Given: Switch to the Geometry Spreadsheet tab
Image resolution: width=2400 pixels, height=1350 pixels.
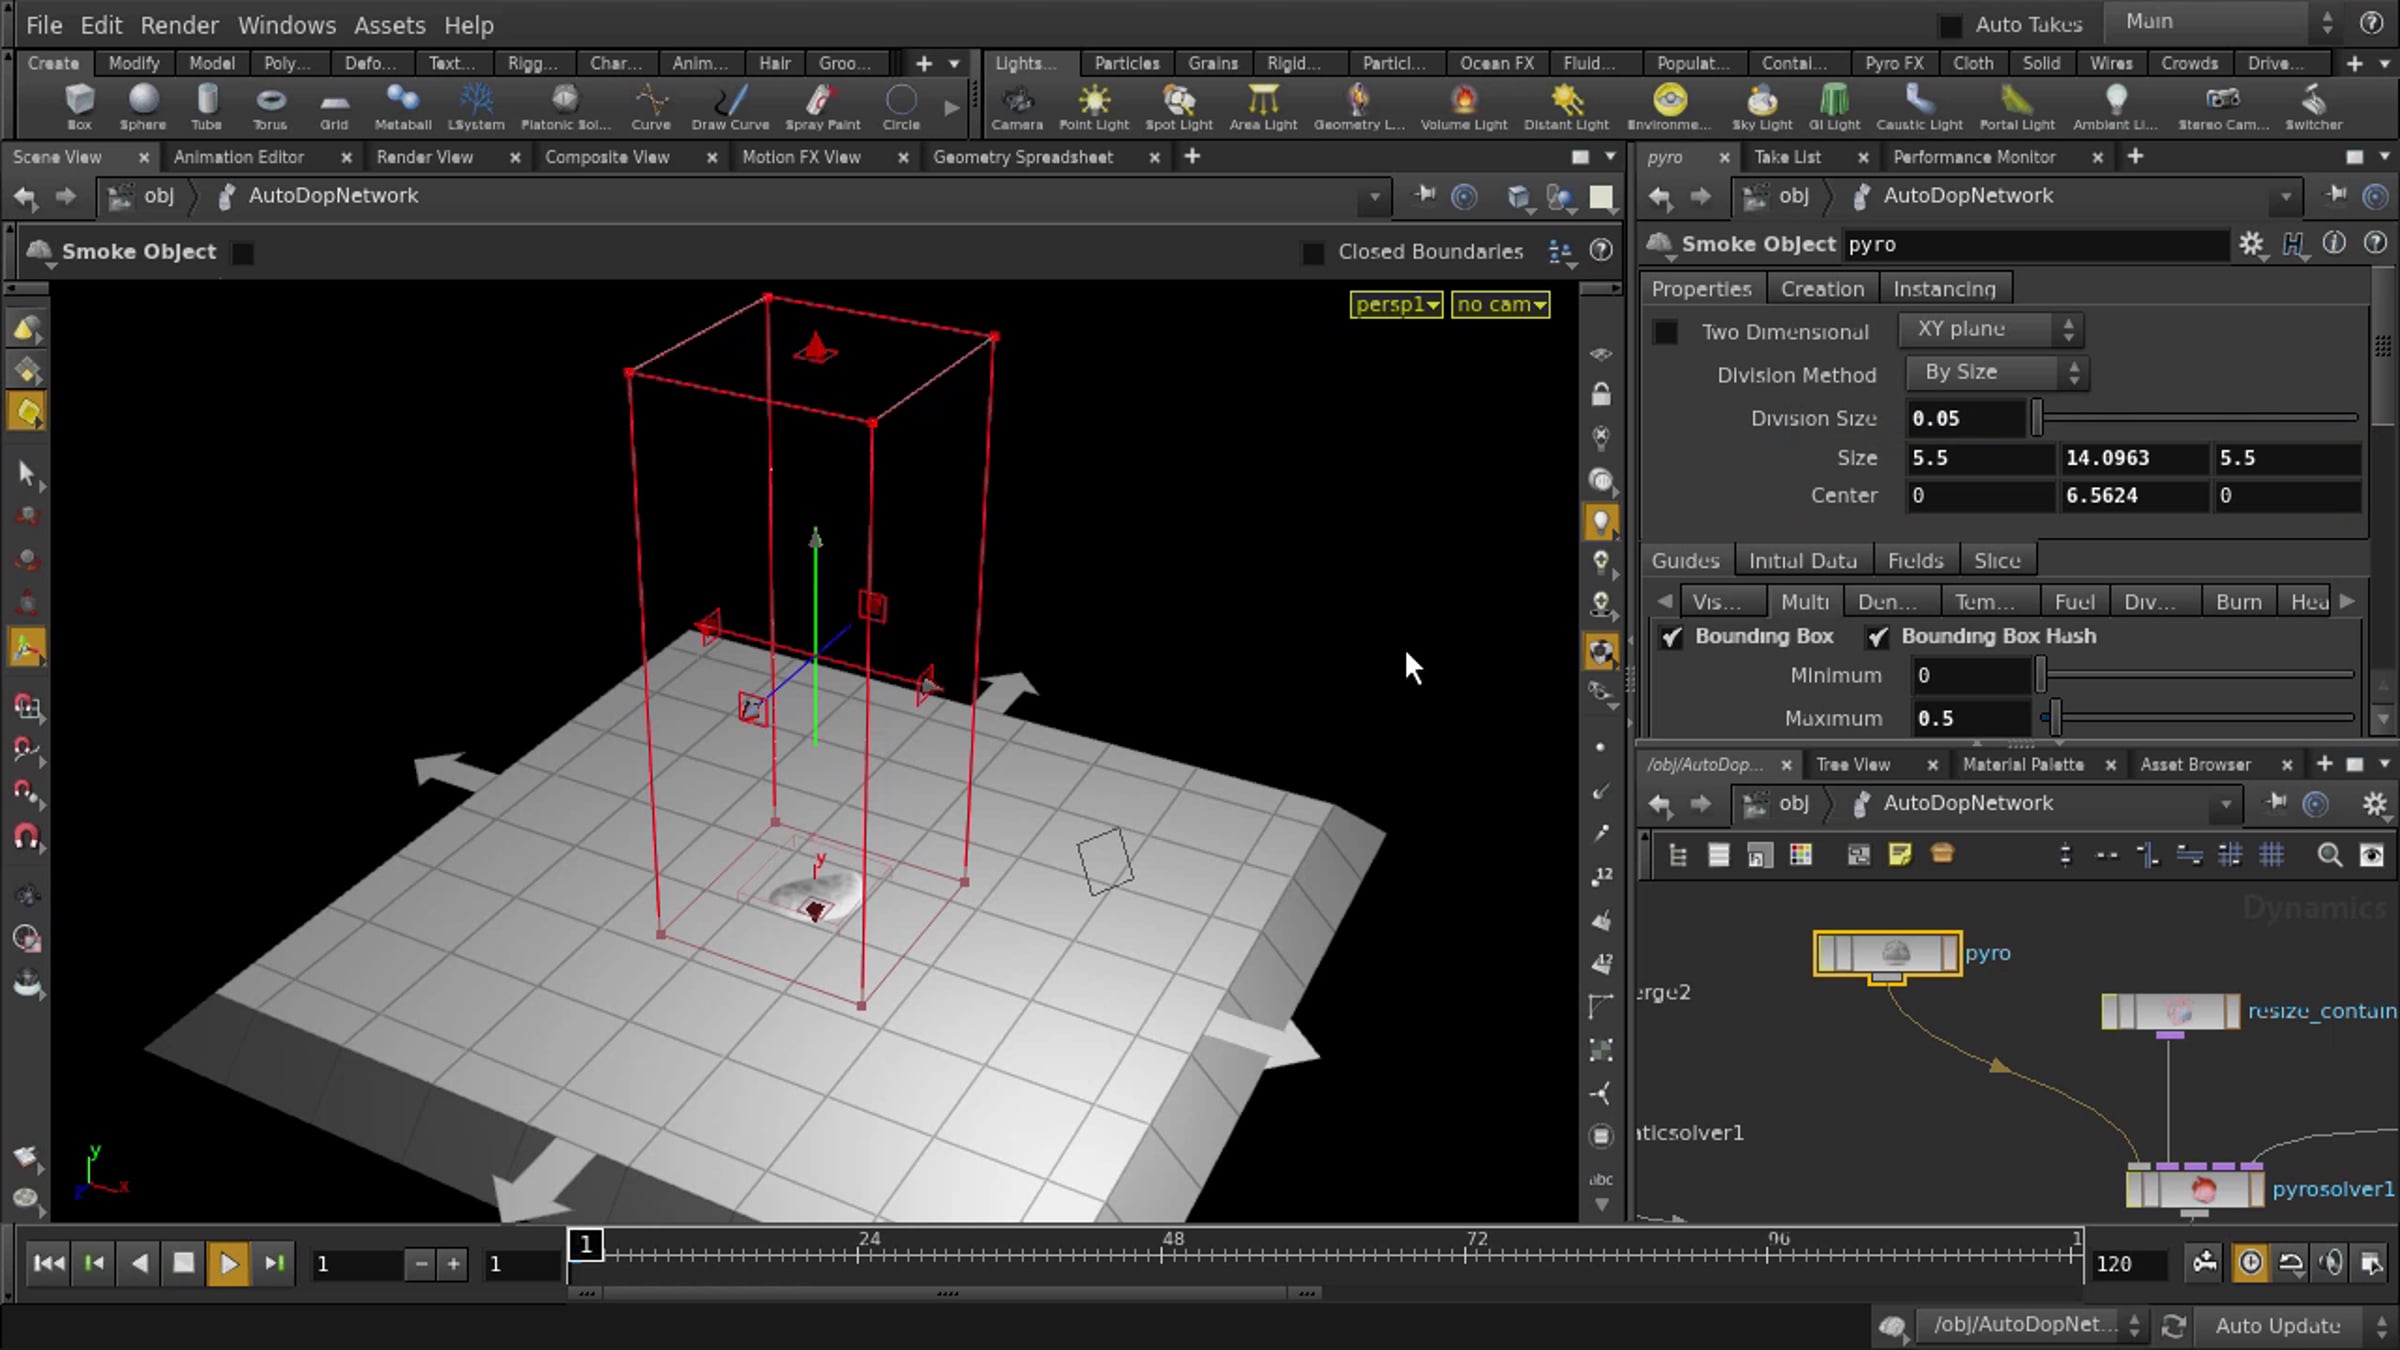Looking at the screenshot, I should [1023, 157].
